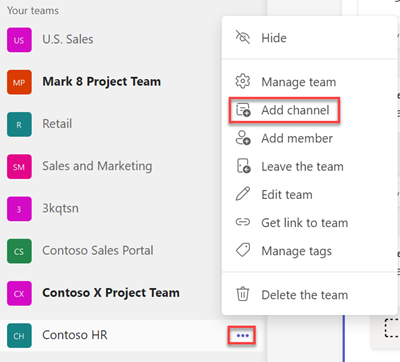This screenshot has width=400, height=362.
Task: Open the U.S. Sales team
Action: 68,39
